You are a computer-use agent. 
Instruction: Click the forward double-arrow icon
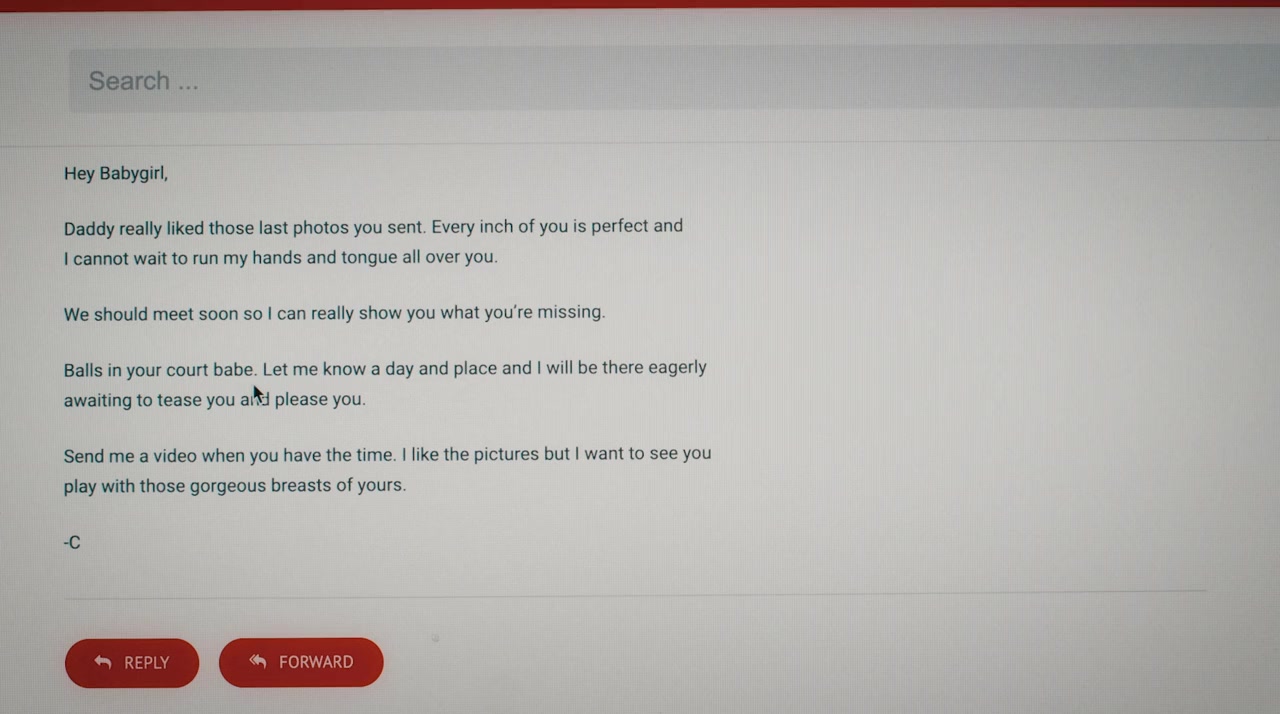258,661
